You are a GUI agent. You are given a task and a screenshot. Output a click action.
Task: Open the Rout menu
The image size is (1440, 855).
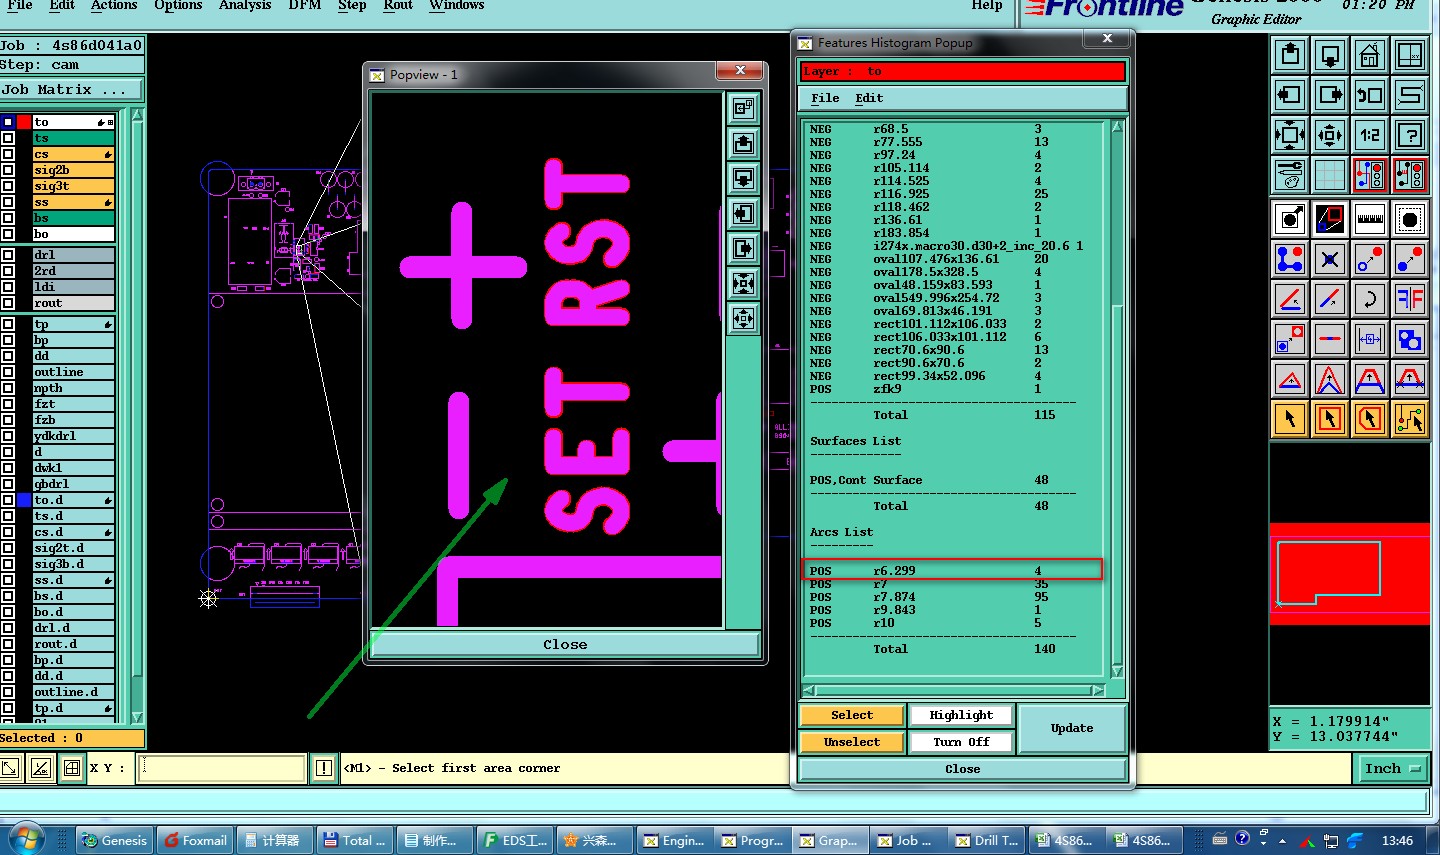[x=398, y=5]
